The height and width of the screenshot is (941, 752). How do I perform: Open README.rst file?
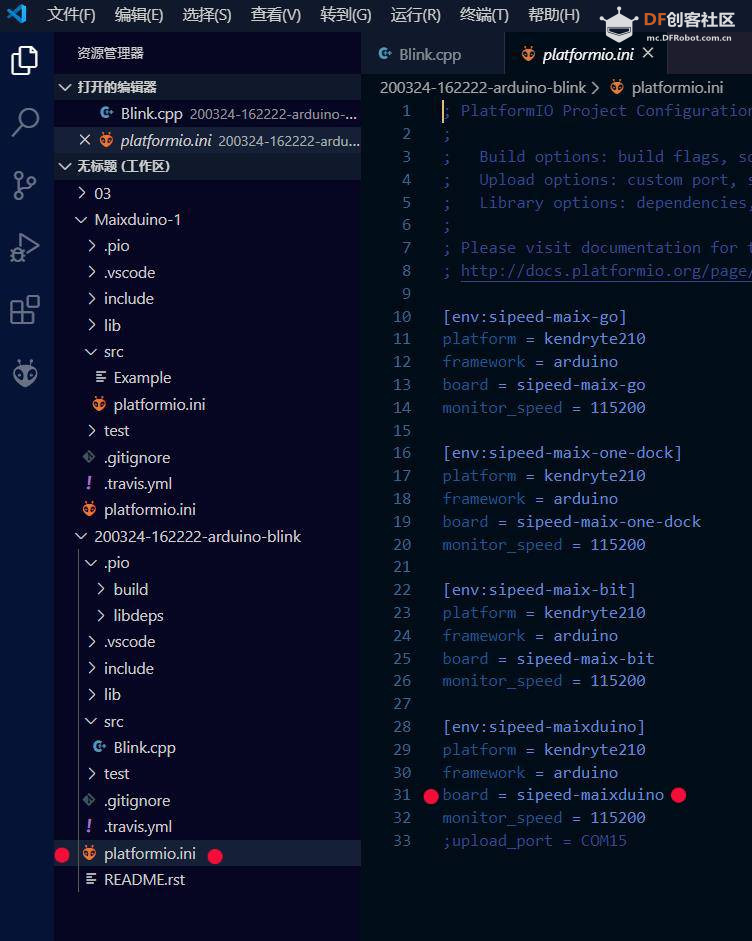pos(208,879)
